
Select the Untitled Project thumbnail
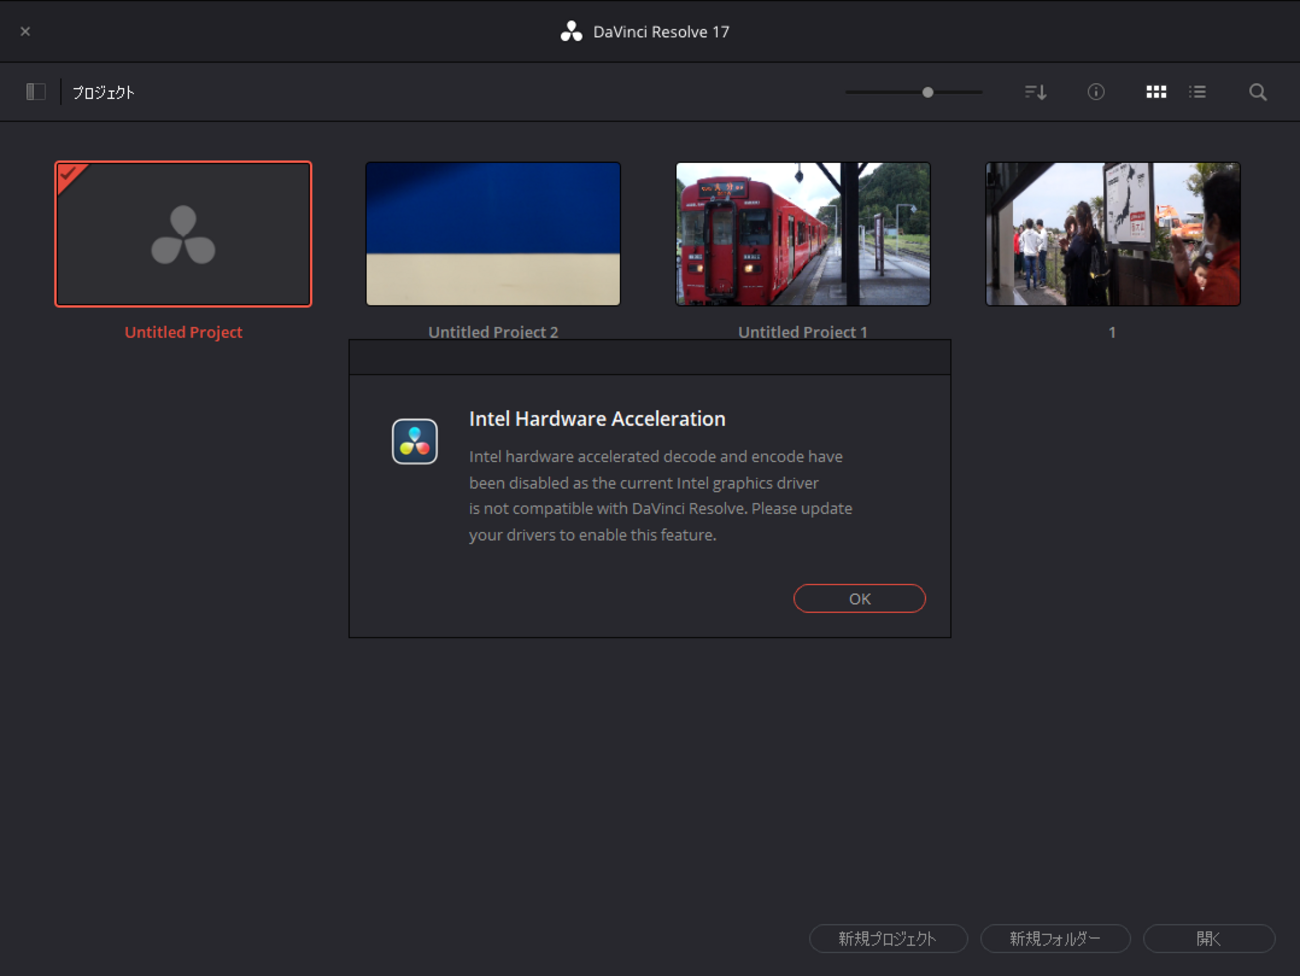click(x=183, y=234)
